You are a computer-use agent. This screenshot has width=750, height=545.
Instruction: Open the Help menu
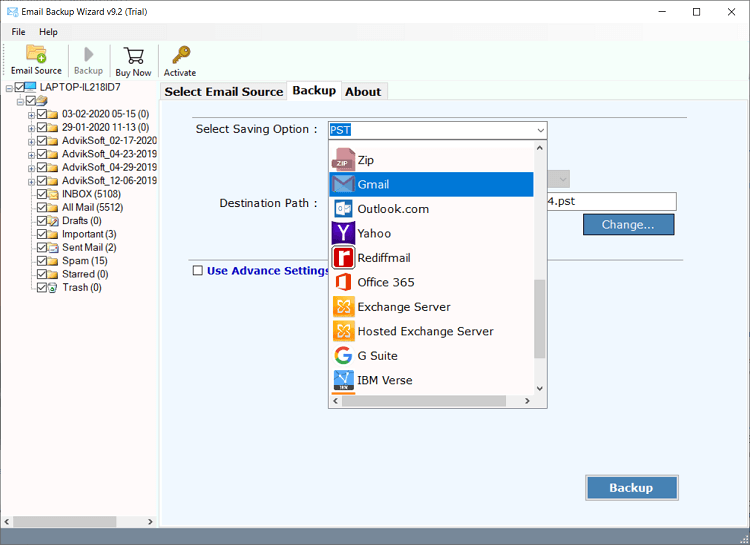point(48,32)
